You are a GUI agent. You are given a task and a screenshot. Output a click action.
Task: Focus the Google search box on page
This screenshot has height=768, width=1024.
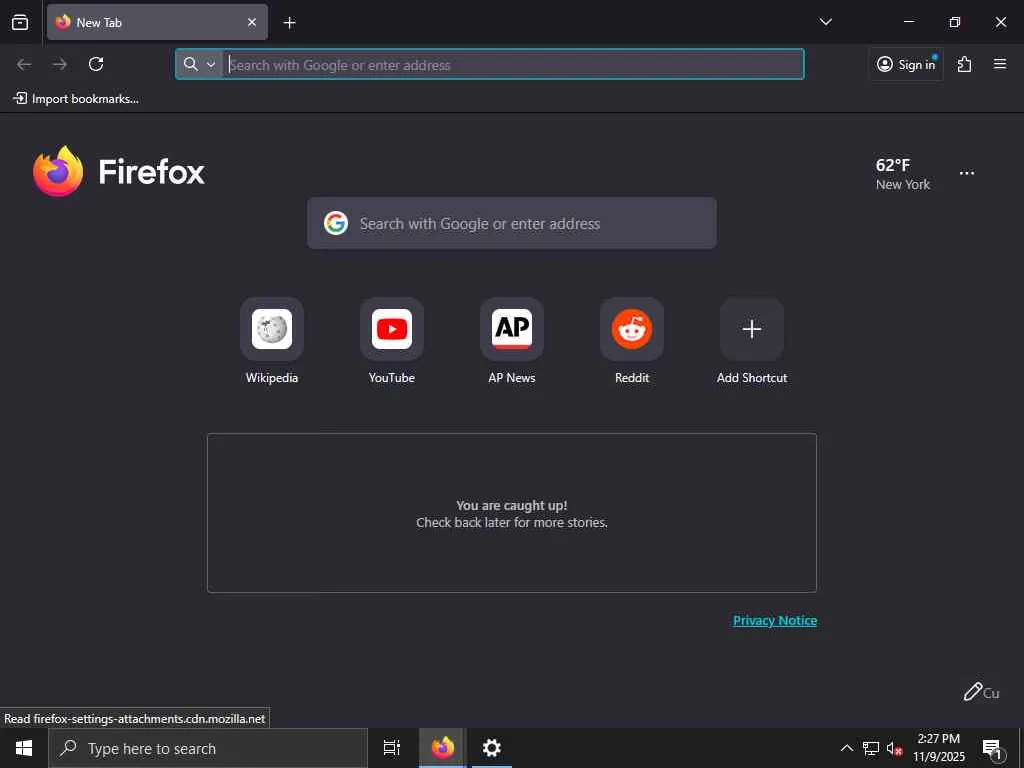[x=511, y=223]
